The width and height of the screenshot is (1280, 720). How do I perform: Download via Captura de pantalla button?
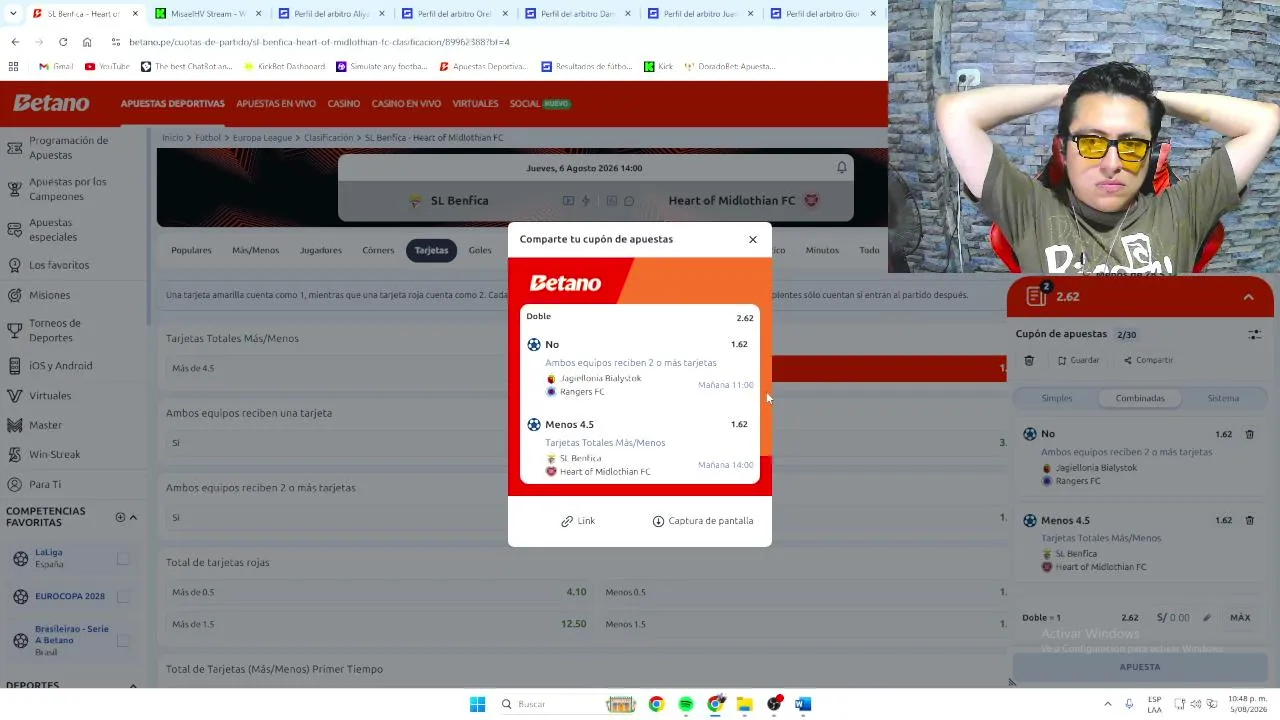coord(702,521)
